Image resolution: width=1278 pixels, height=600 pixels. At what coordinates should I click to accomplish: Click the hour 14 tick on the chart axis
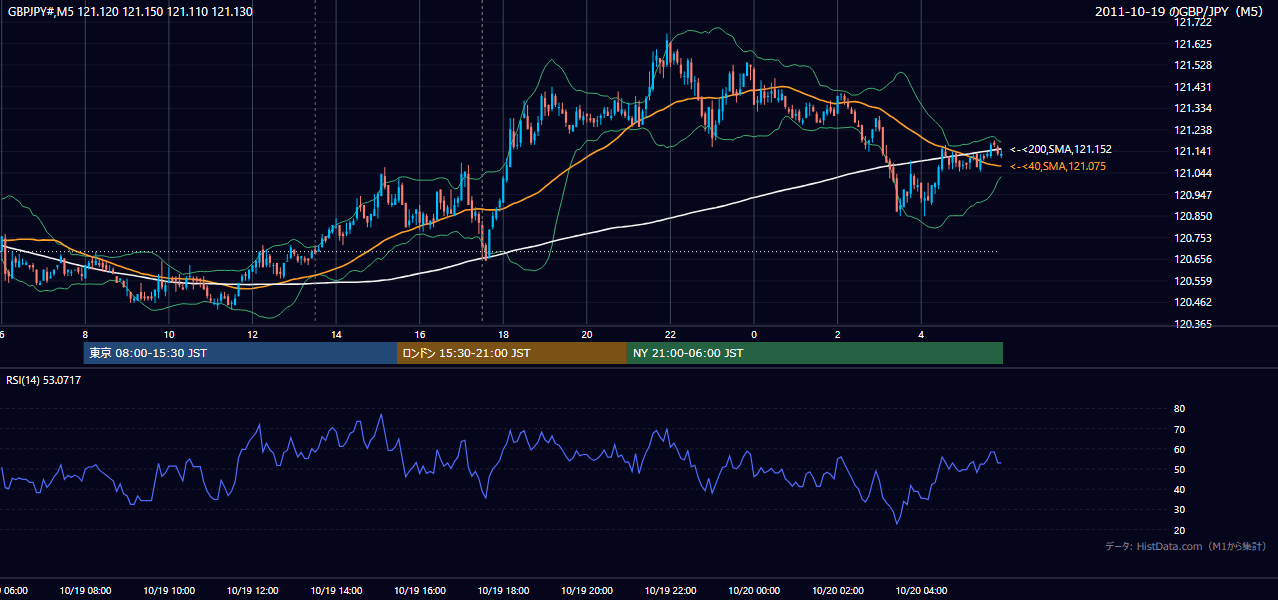point(337,335)
